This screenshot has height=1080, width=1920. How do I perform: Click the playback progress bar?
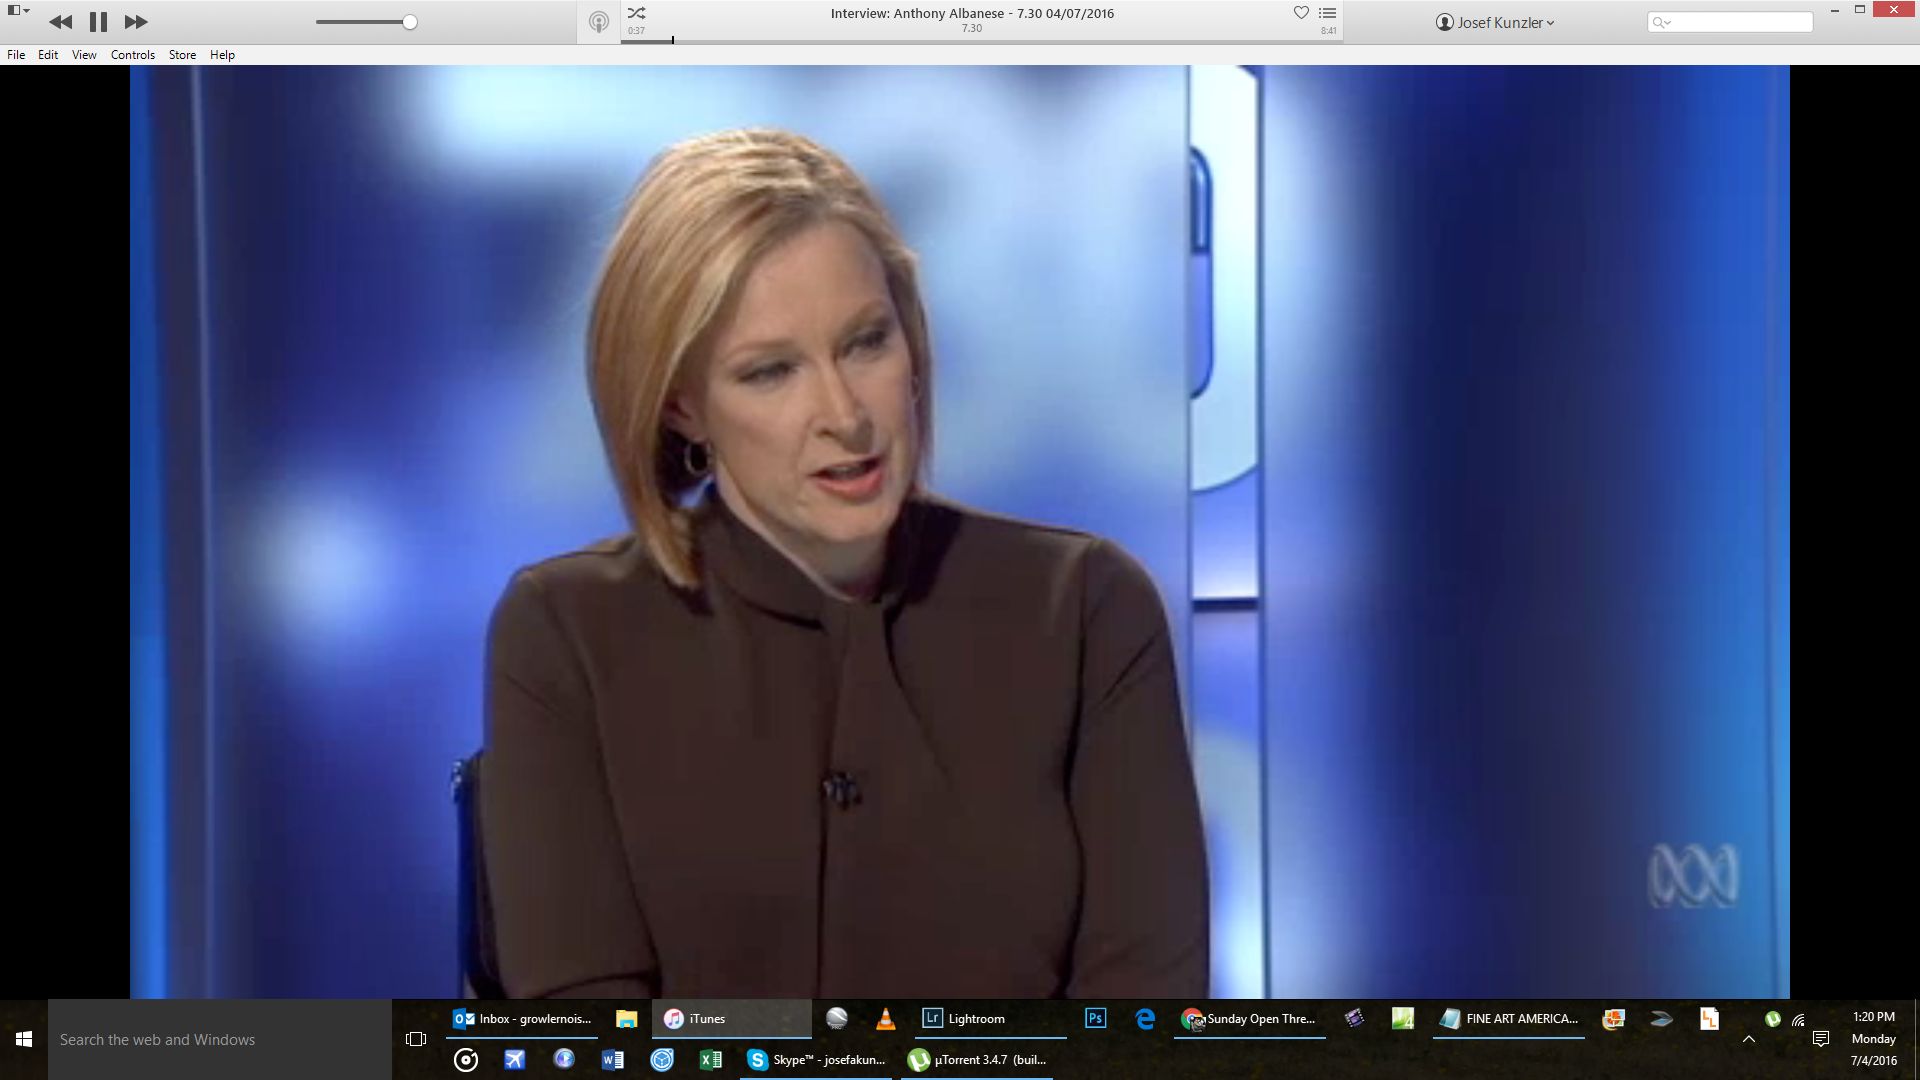[x=980, y=41]
